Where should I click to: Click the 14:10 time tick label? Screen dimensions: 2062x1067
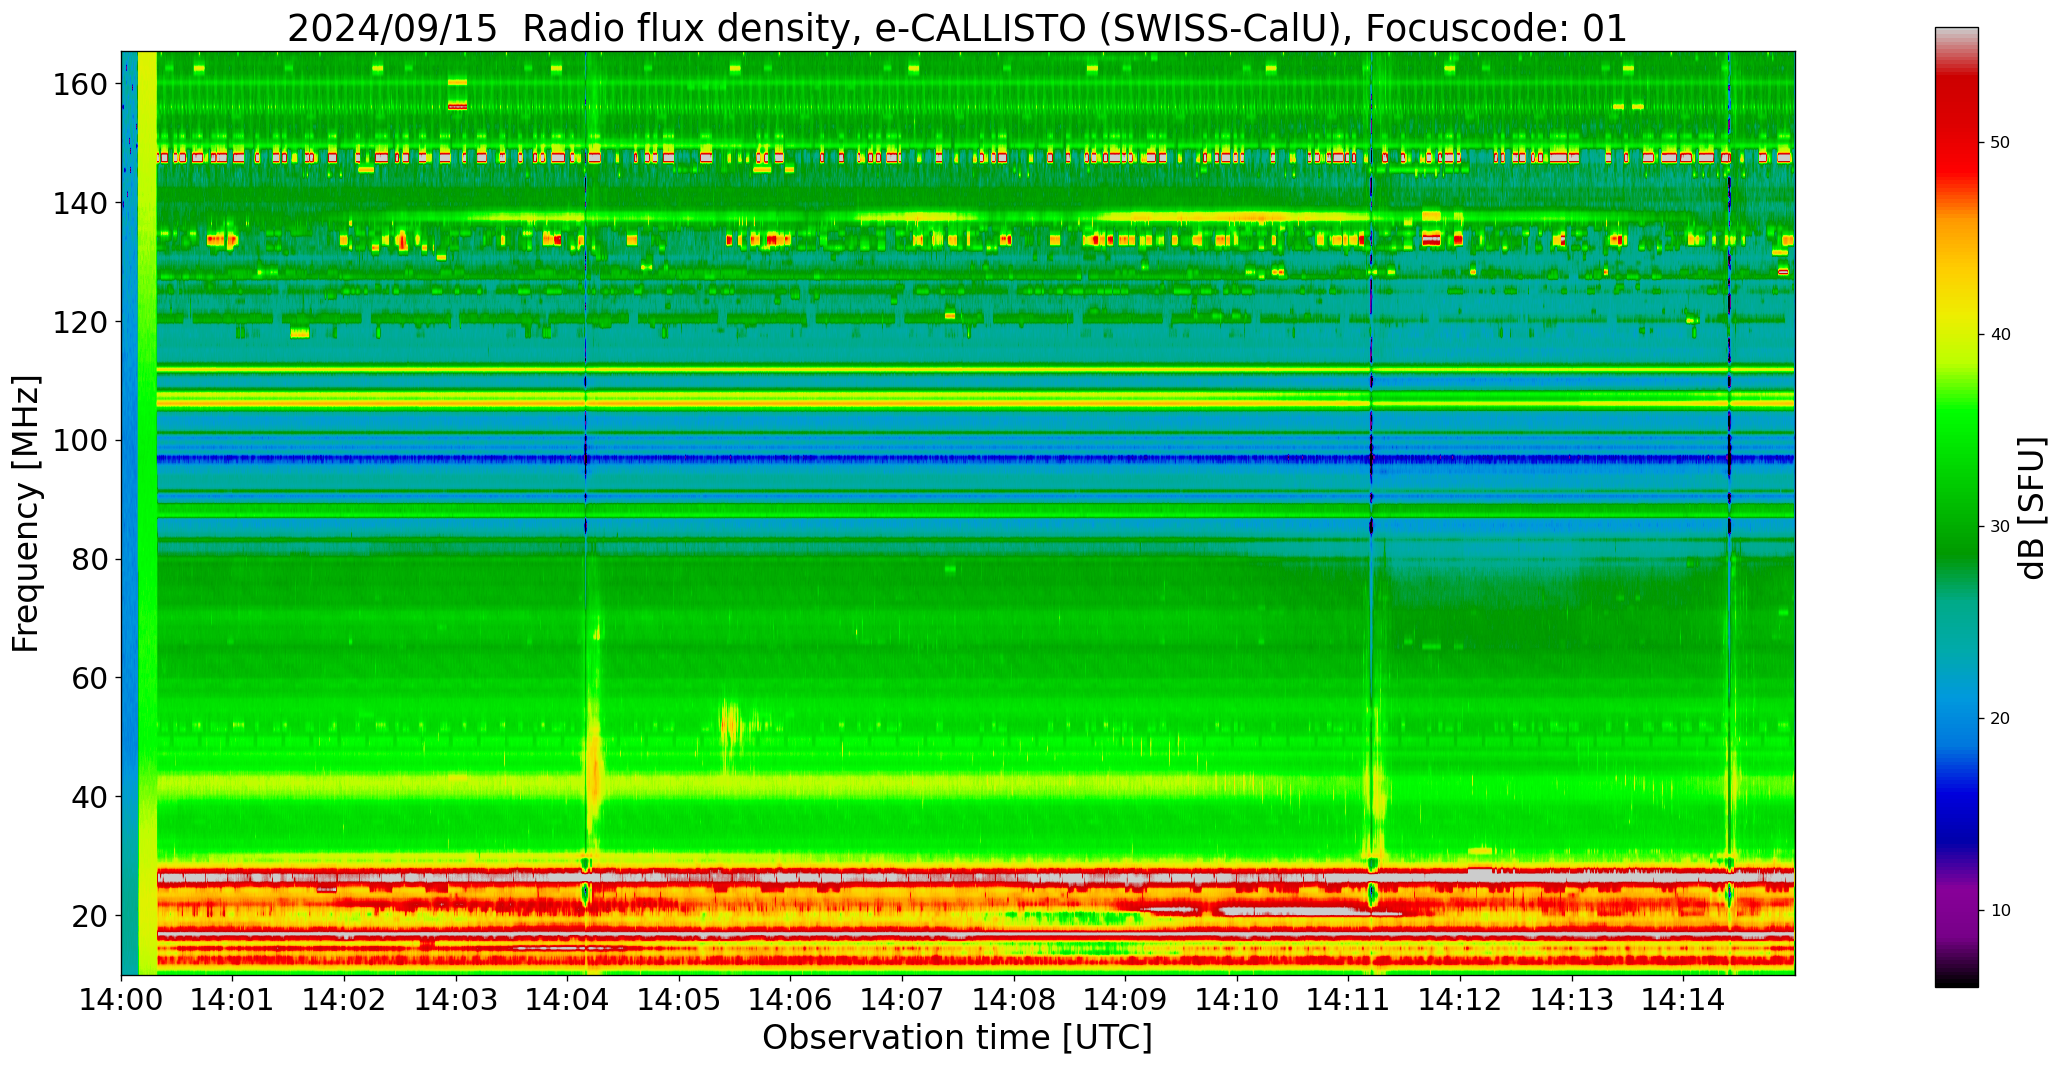1237,1001
